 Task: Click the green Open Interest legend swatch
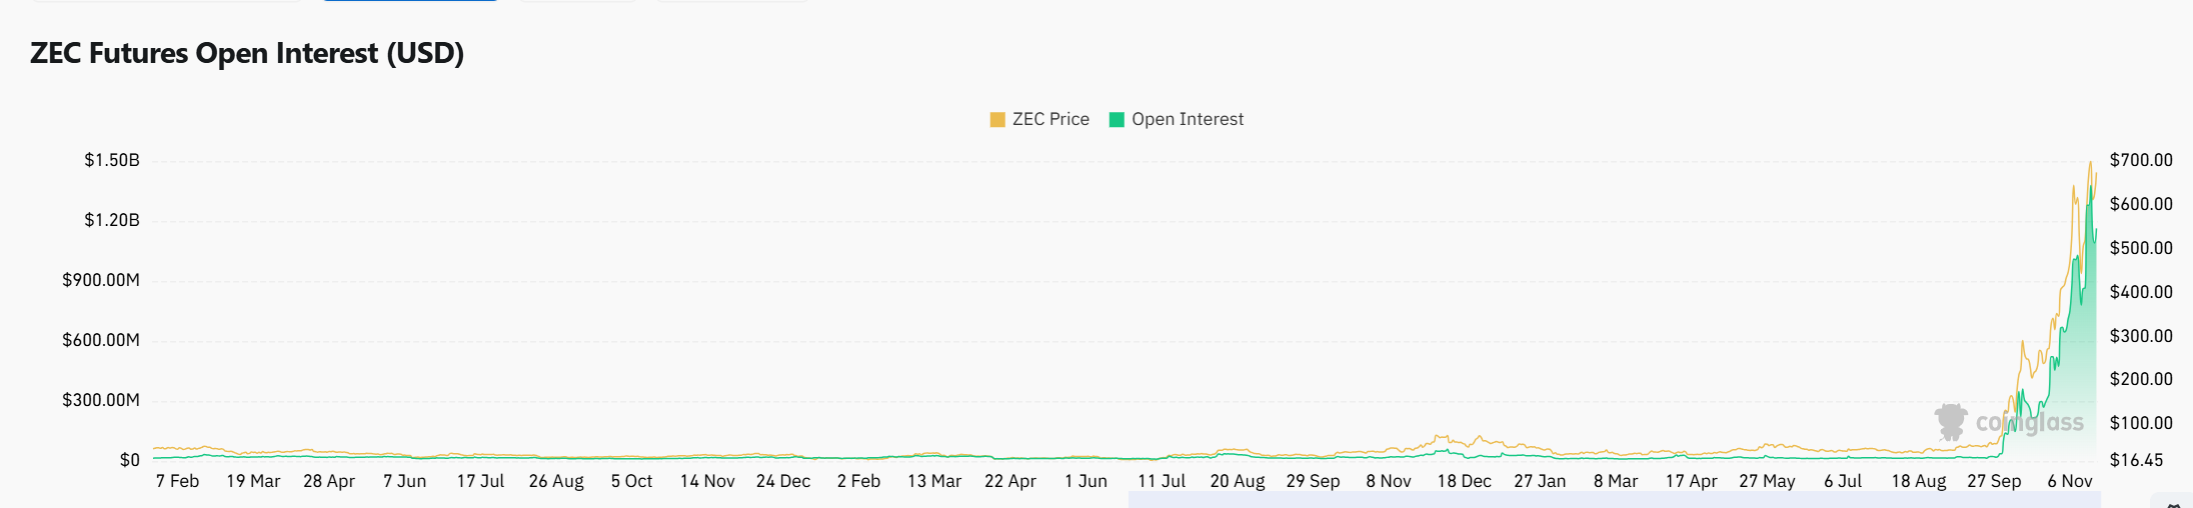pos(1117,120)
